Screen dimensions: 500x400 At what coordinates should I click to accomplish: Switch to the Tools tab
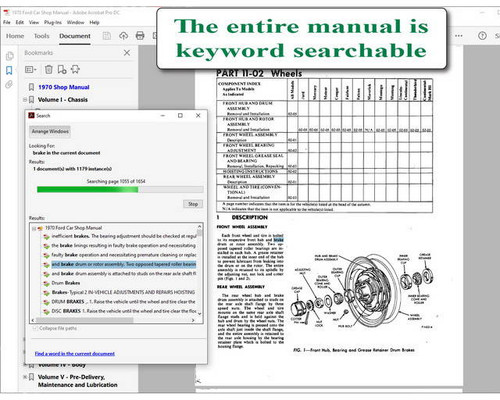pyautogui.click(x=41, y=36)
